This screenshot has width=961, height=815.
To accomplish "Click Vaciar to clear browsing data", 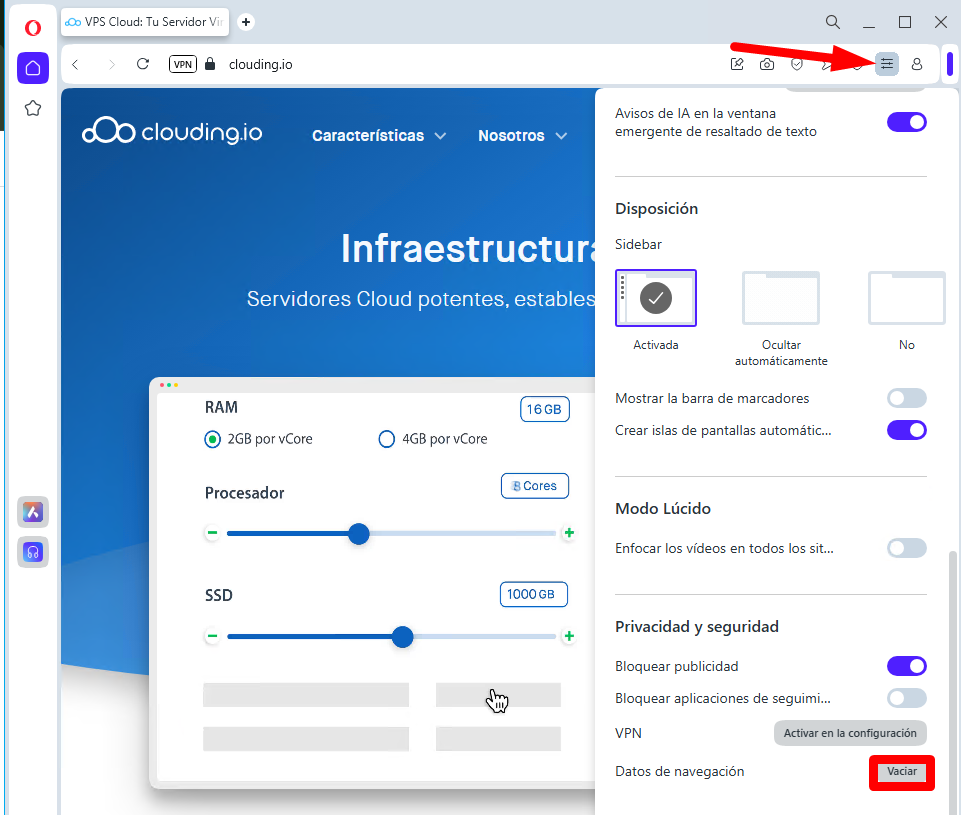I will pos(901,772).
